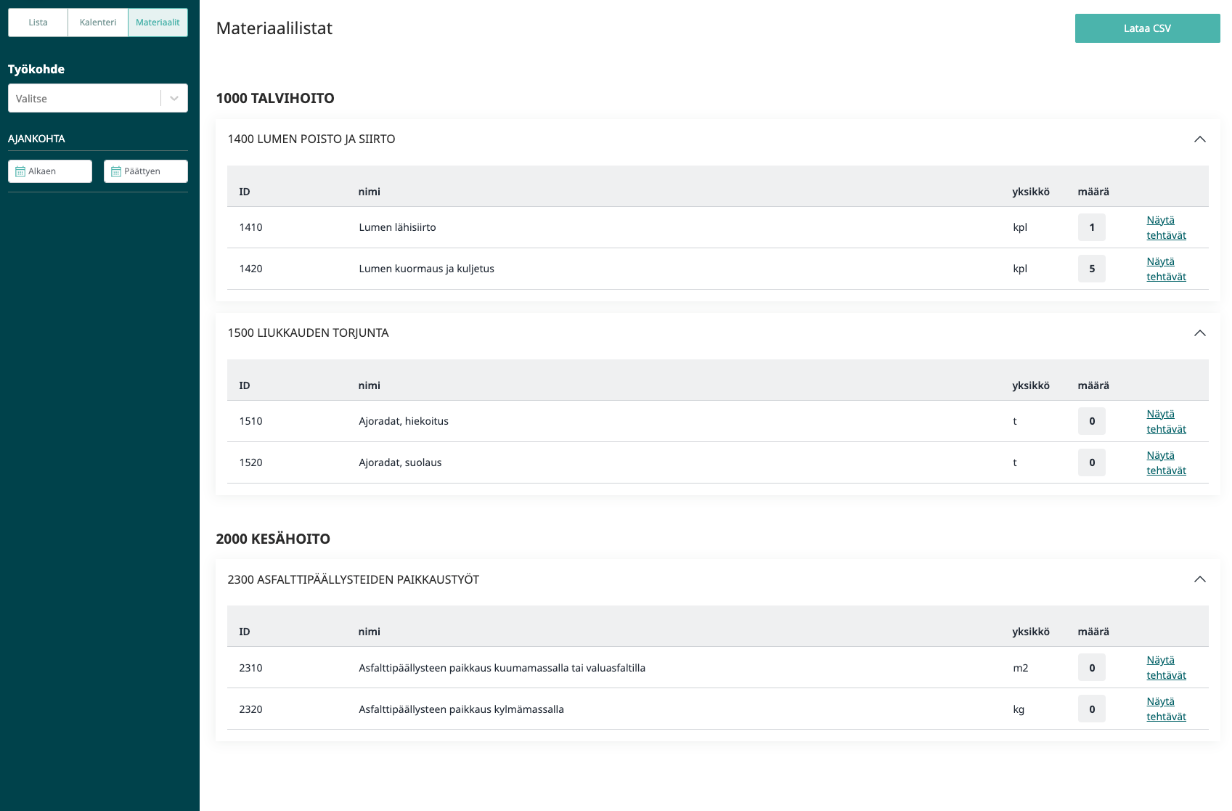Open Näytä tehtävät for Ajoradat, hiekoitus
Image resolution: width=1232 pixels, height=811 pixels.
pyautogui.click(x=1166, y=421)
